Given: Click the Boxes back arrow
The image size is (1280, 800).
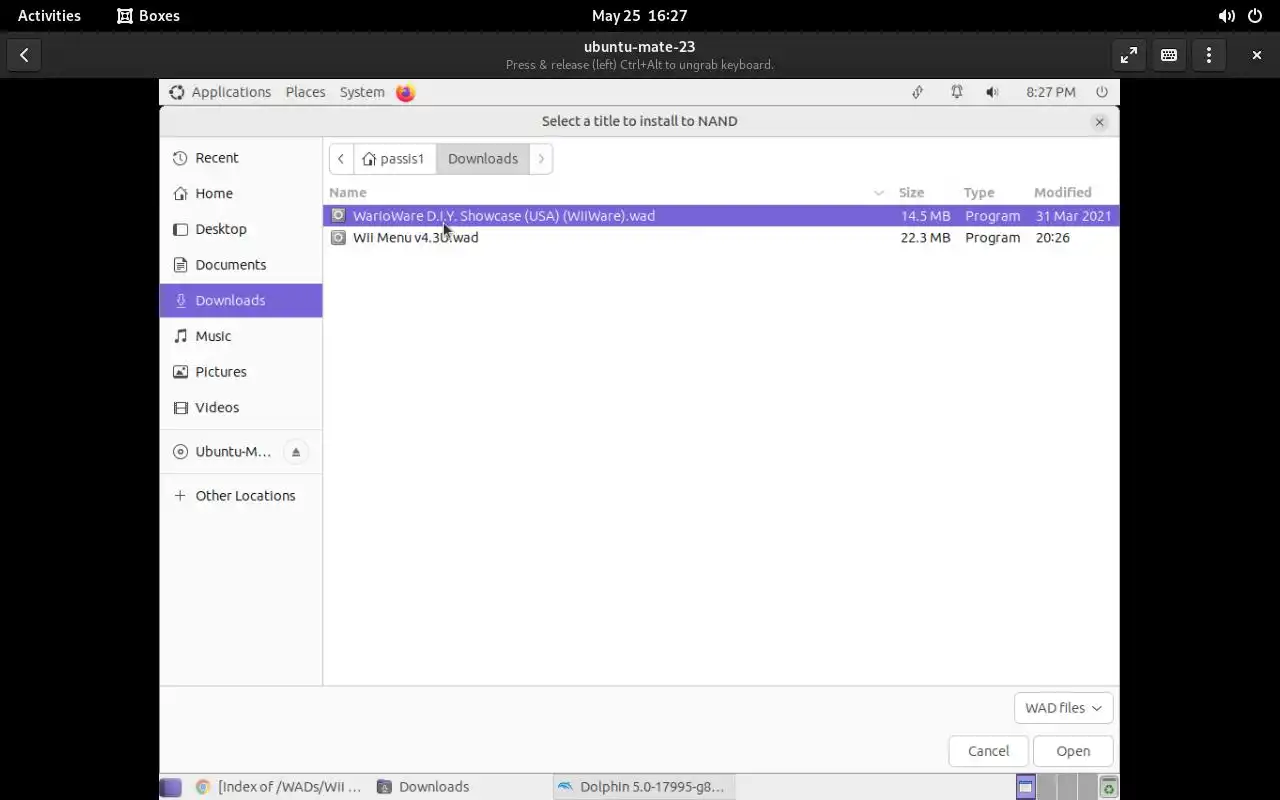Looking at the screenshot, I should [x=24, y=55].
